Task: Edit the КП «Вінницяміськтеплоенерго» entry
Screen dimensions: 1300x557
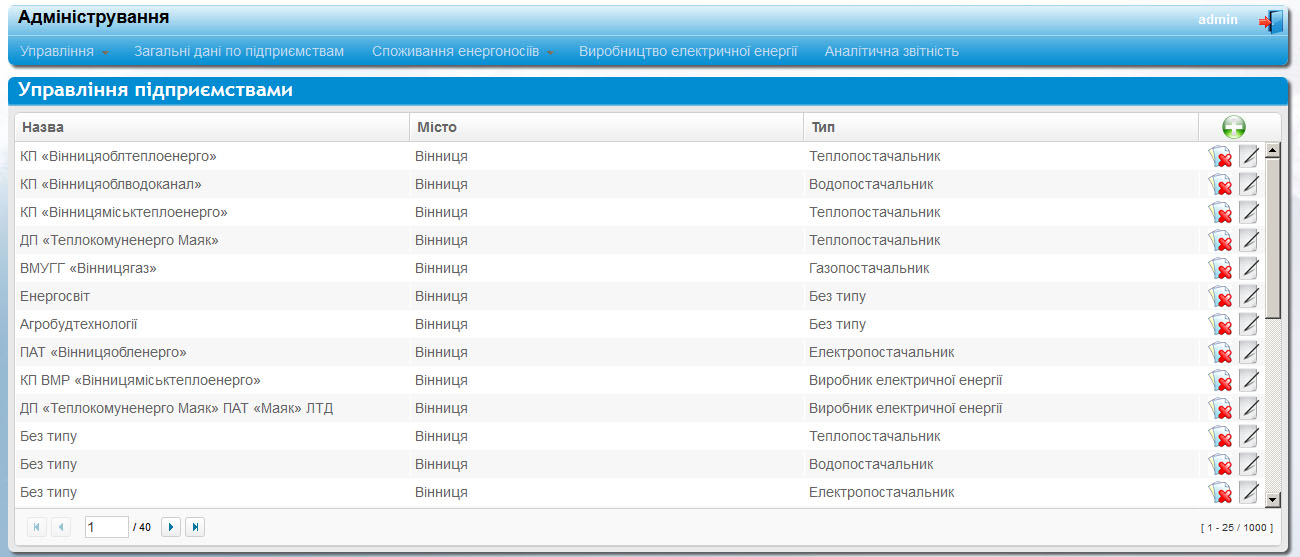Action: [1249, 213]
